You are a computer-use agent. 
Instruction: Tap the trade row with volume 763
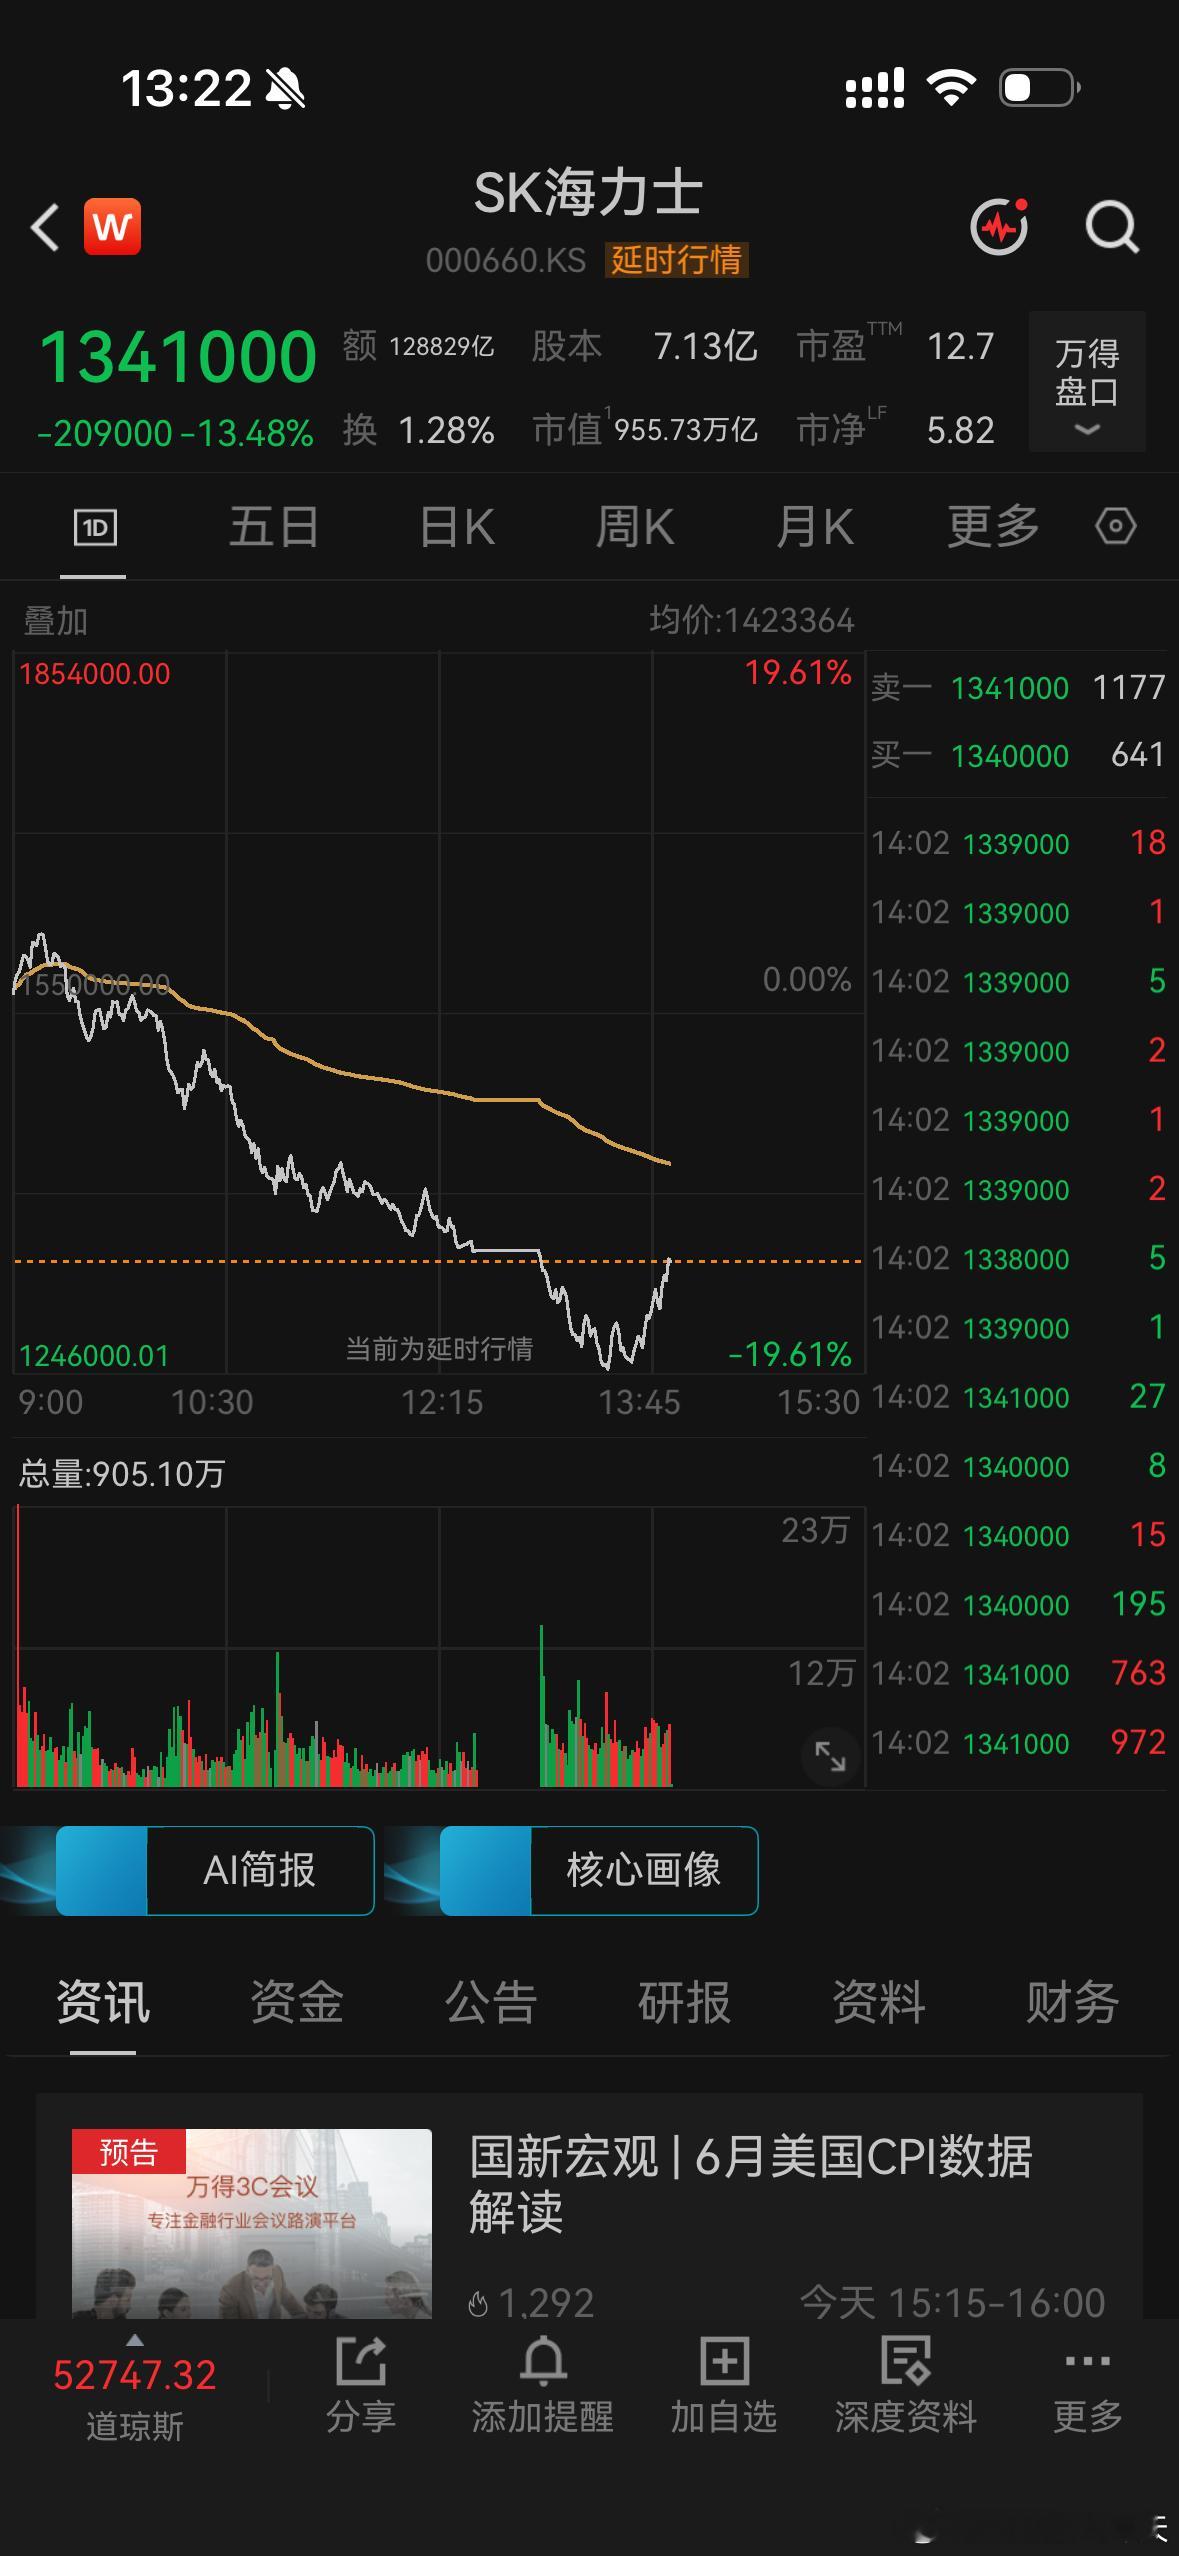click(1018, 1674)
